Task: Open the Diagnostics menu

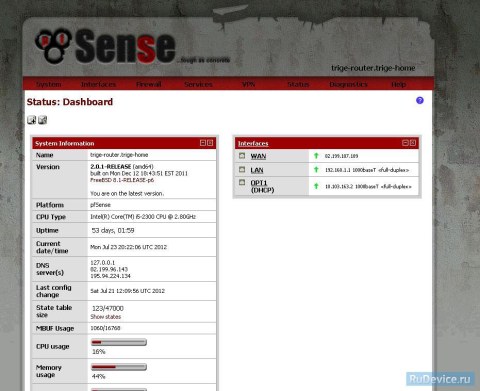Action: pyautogui.click(x=348, y=84)
